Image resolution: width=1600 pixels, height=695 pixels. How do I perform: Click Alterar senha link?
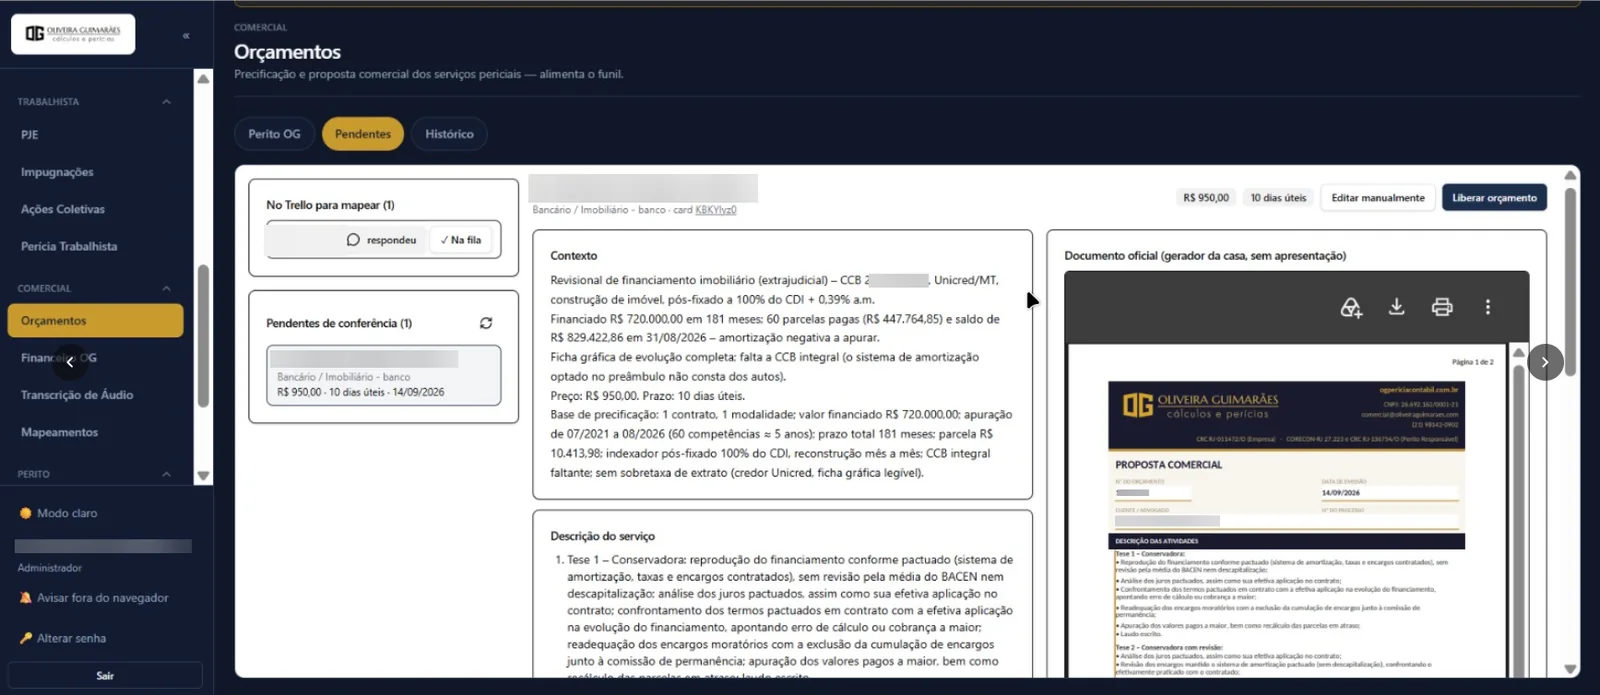pyautogui.click(x=62, y=638)
